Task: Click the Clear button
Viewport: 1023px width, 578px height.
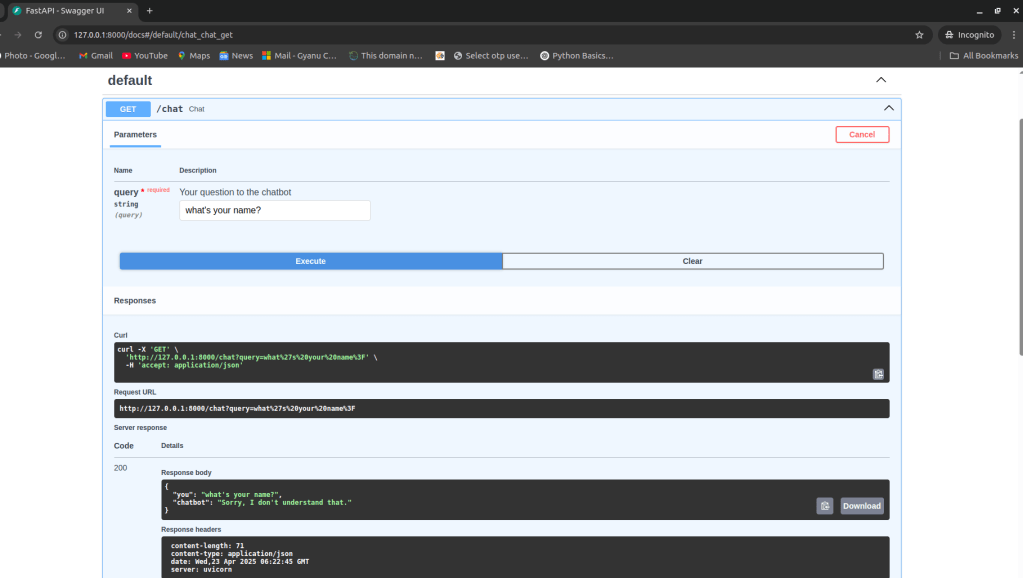Action: click(x=692, y=261)
